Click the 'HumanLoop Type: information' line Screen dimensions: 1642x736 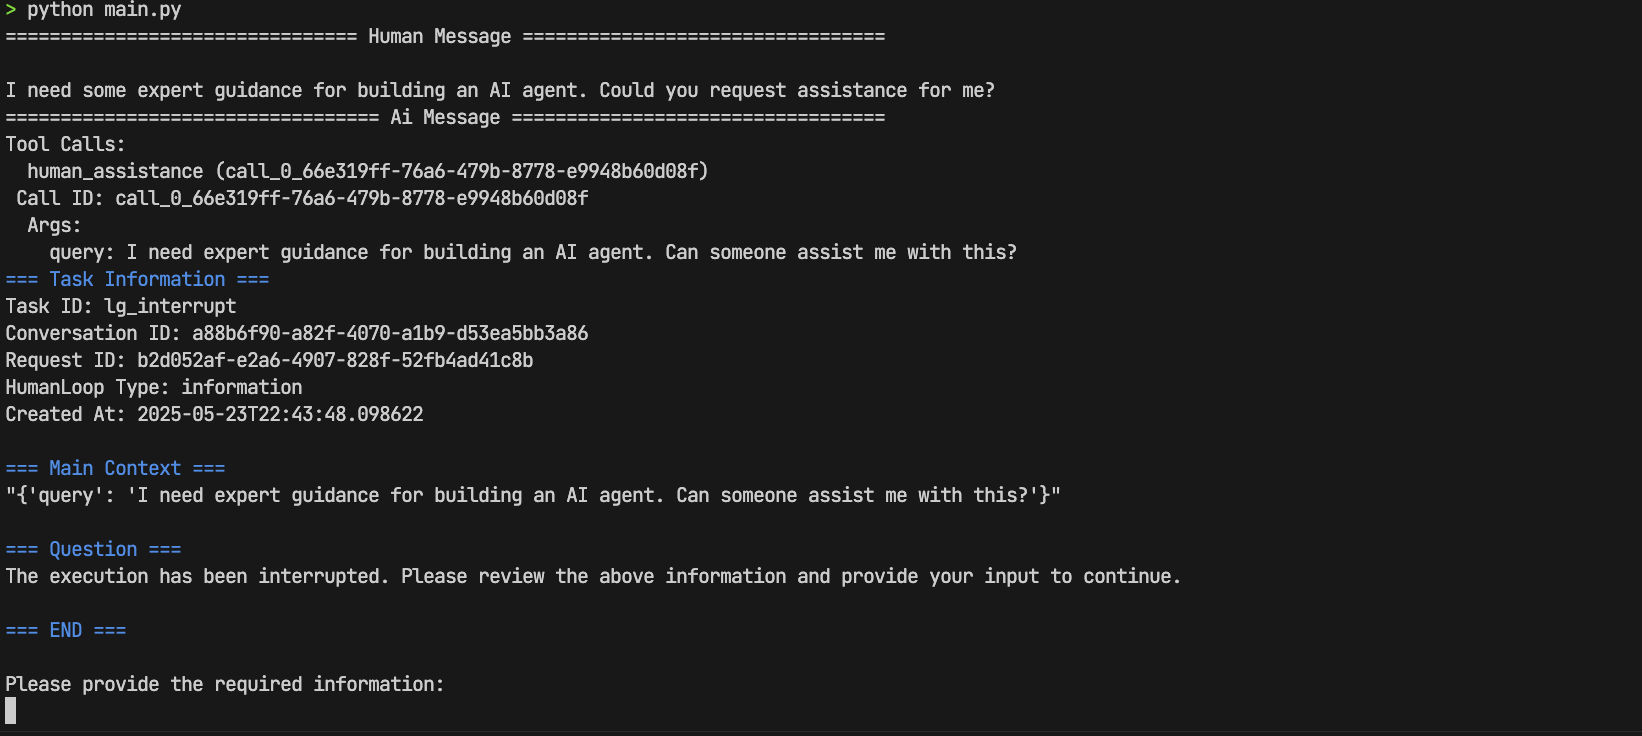(x=154, y=388)
